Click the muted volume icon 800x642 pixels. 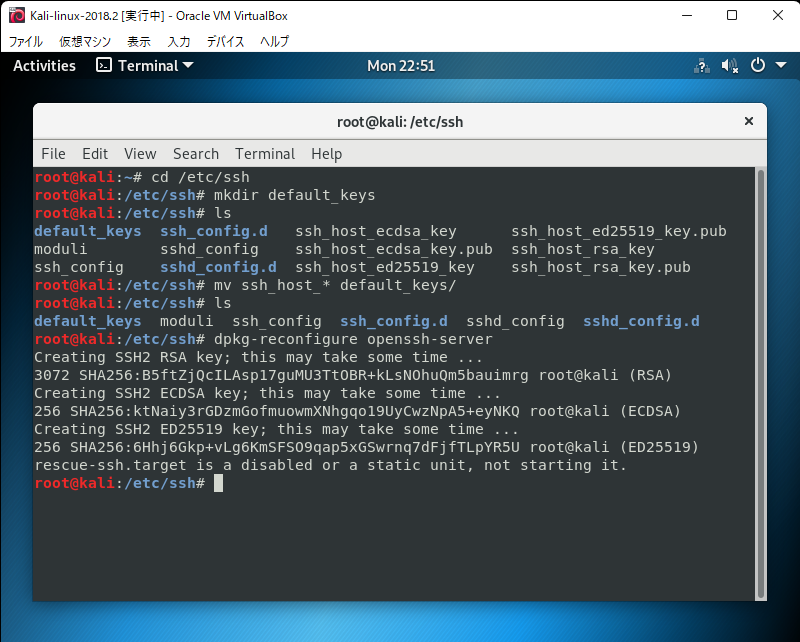730,66
